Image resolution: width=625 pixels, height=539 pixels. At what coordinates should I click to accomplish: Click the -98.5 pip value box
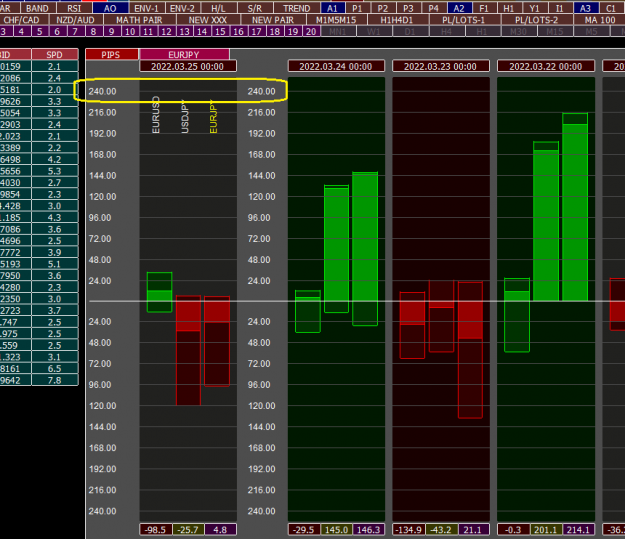pyautogui.click(x=155, y=529)
